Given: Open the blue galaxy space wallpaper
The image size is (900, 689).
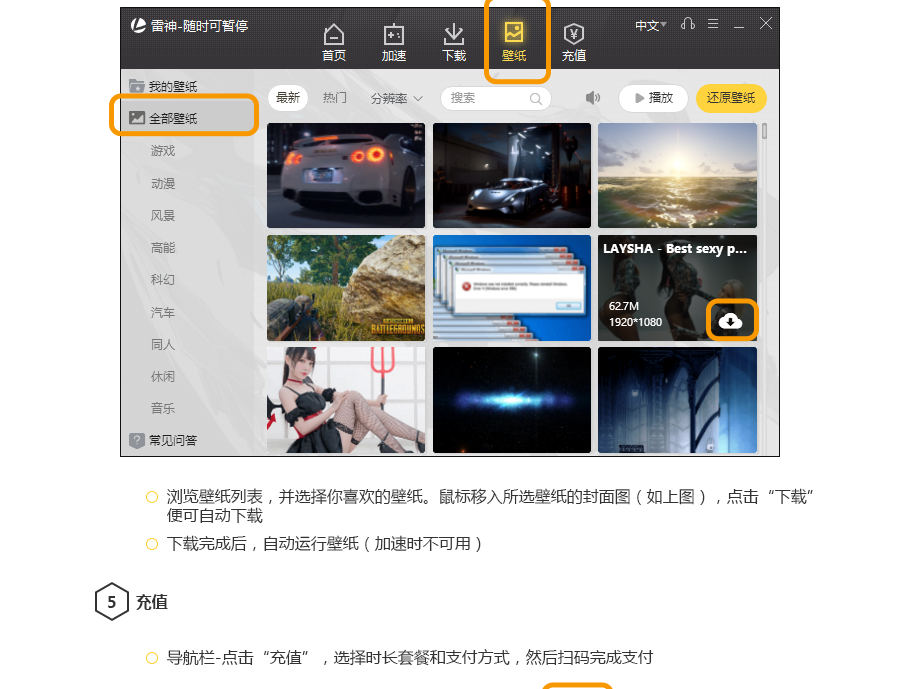Looking at the screenshot, I should coord(512,400).
